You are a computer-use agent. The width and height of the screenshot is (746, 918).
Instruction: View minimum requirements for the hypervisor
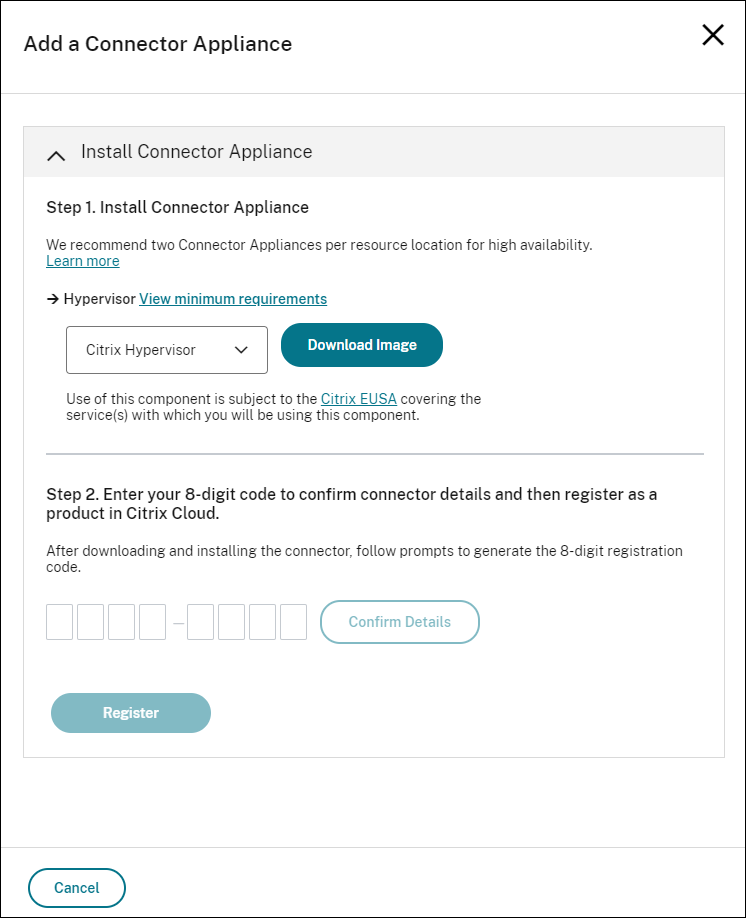click(x=232, y=298)
